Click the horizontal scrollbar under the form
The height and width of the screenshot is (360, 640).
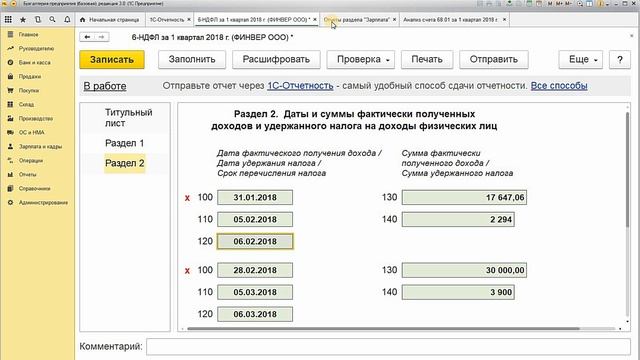(383, 329)
